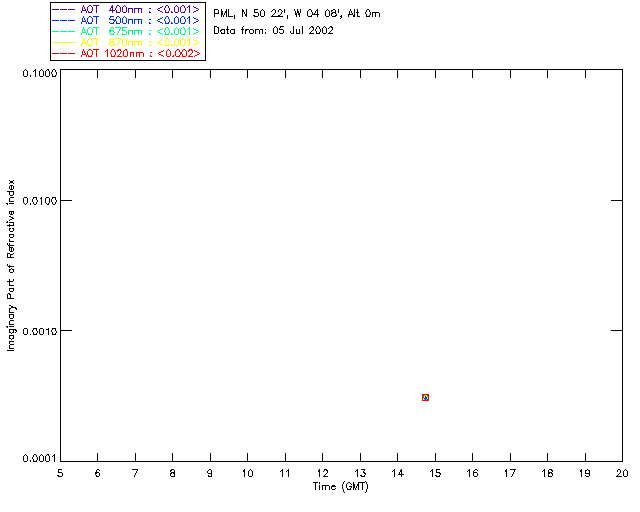Click the 'Data from: 05 Jul 2002' label
Image resolution: width=640 pixels, height=512 pixels.
tap(273, 31)
